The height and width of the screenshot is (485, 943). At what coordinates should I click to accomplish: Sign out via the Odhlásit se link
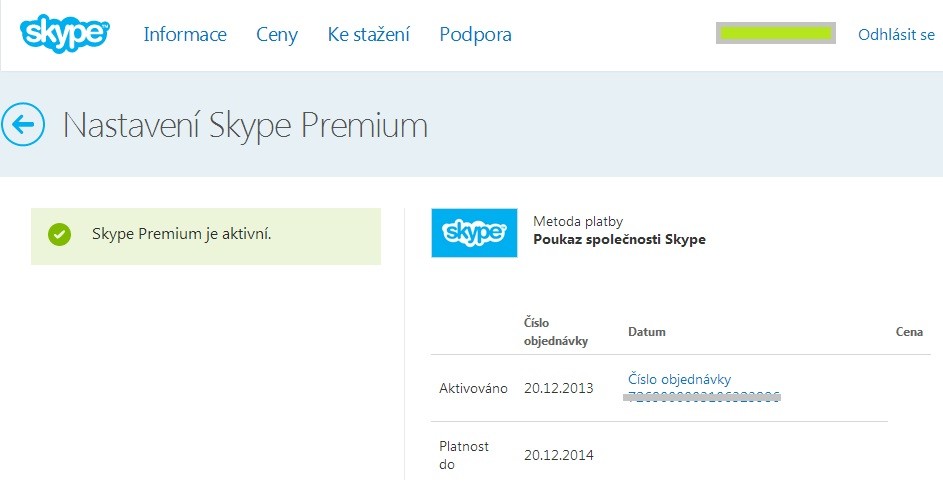[x=896, y=34]
